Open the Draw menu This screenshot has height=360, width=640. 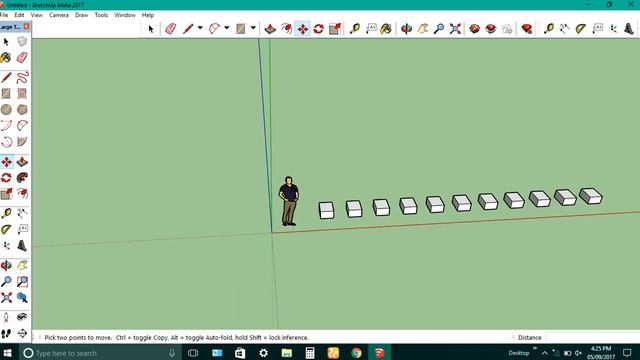82,15
